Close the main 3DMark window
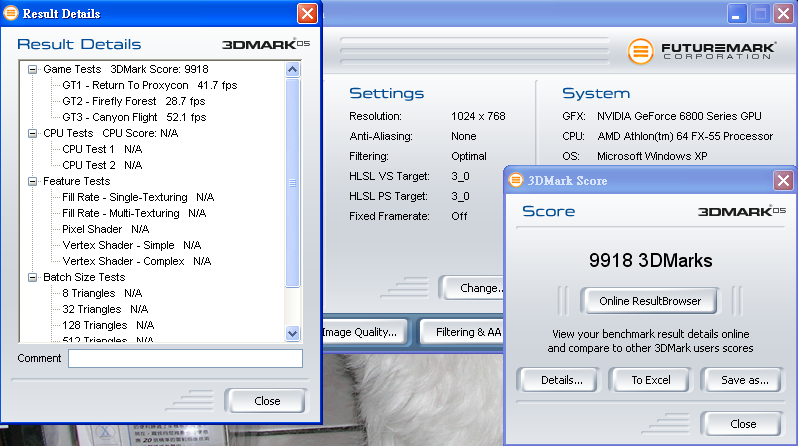The height and width of the screenshot is (446, 798). point(784,14)
